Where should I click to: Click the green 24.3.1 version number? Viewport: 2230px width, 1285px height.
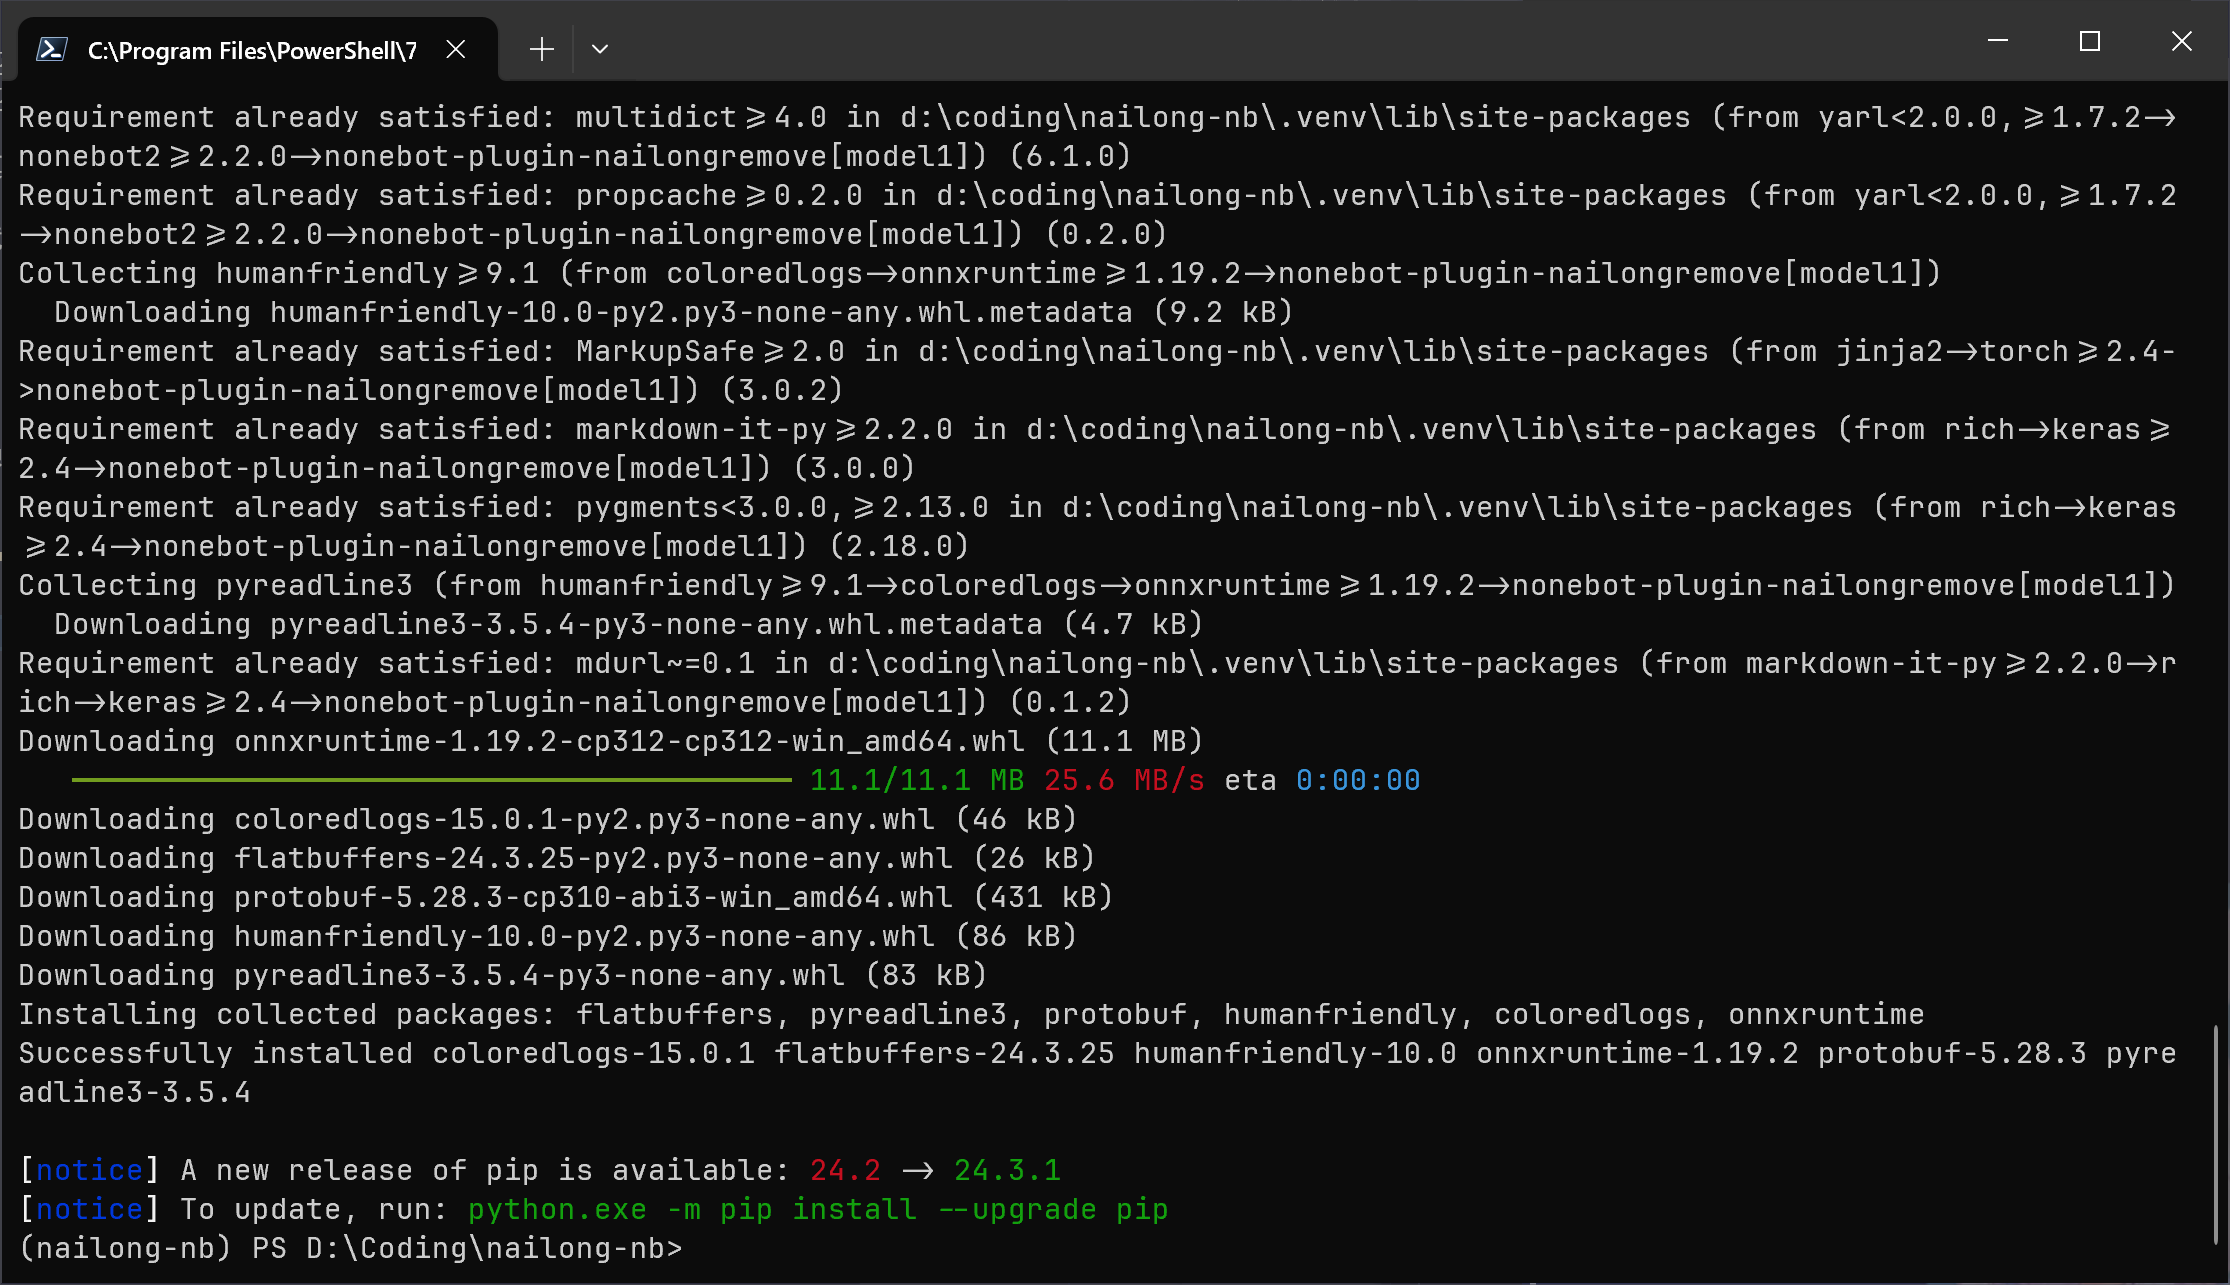click(1006, 1171)
